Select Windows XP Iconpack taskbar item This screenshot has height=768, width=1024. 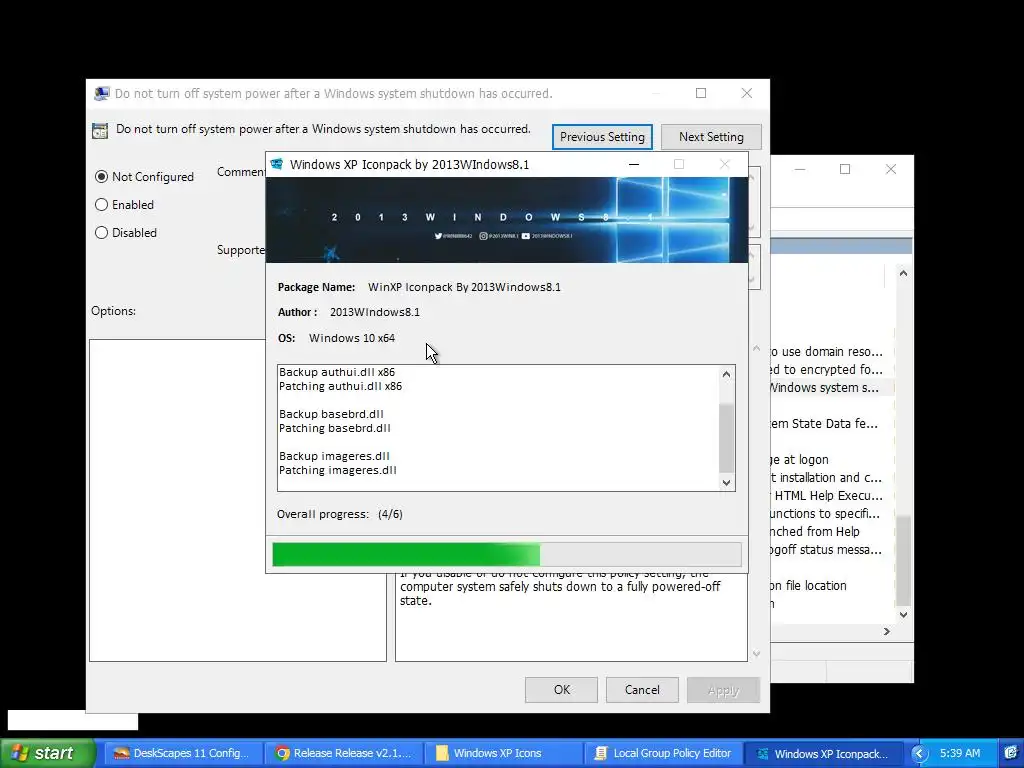coord(823,753)
